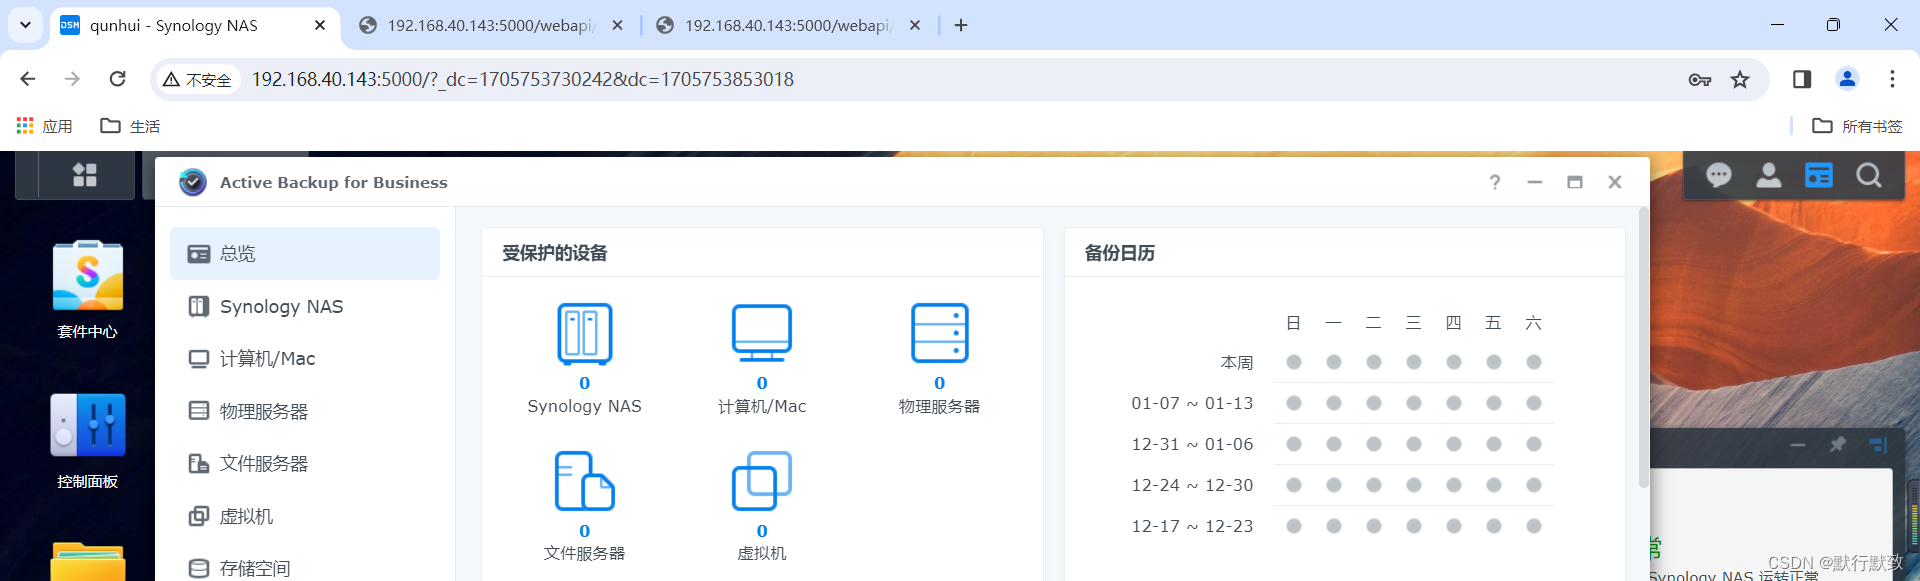Open DSM search magnifier icon

tap(1869, 176)
